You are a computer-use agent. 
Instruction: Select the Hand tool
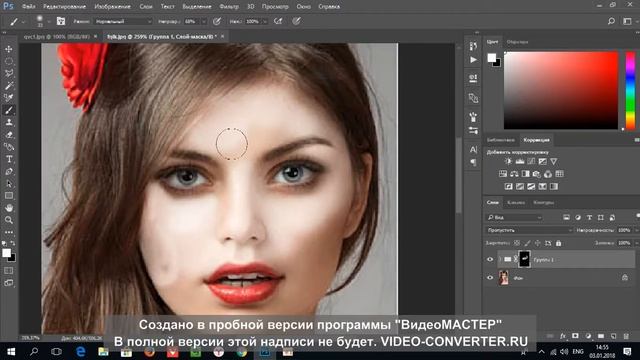pyautogui.click(x=9, y=208)
